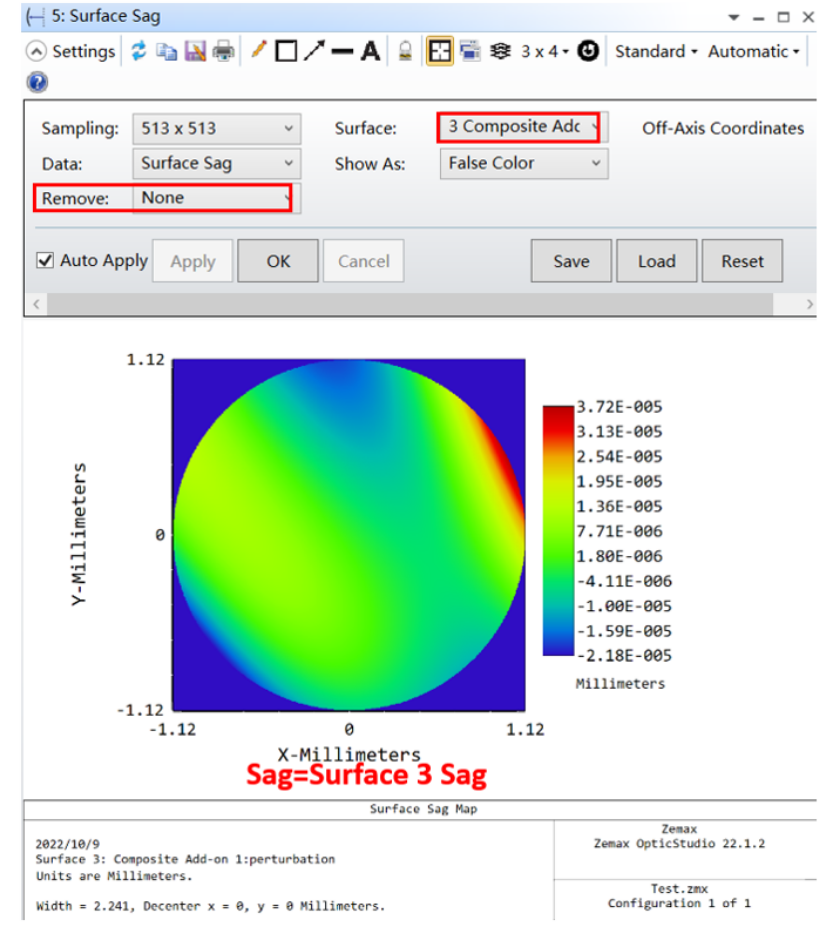This screenshot has width=830, height=930.
Task: Click the blue help question icon
Action: click(37, 82)
